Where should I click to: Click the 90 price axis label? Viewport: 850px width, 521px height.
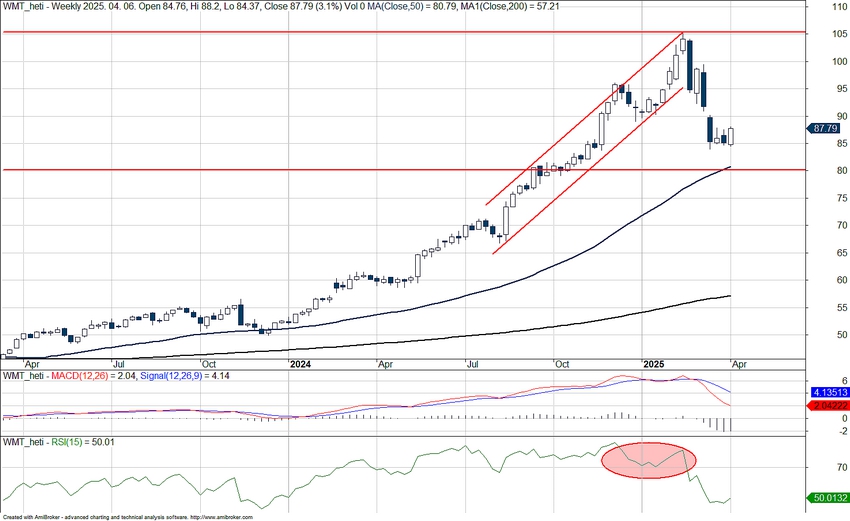coord(842,116)
